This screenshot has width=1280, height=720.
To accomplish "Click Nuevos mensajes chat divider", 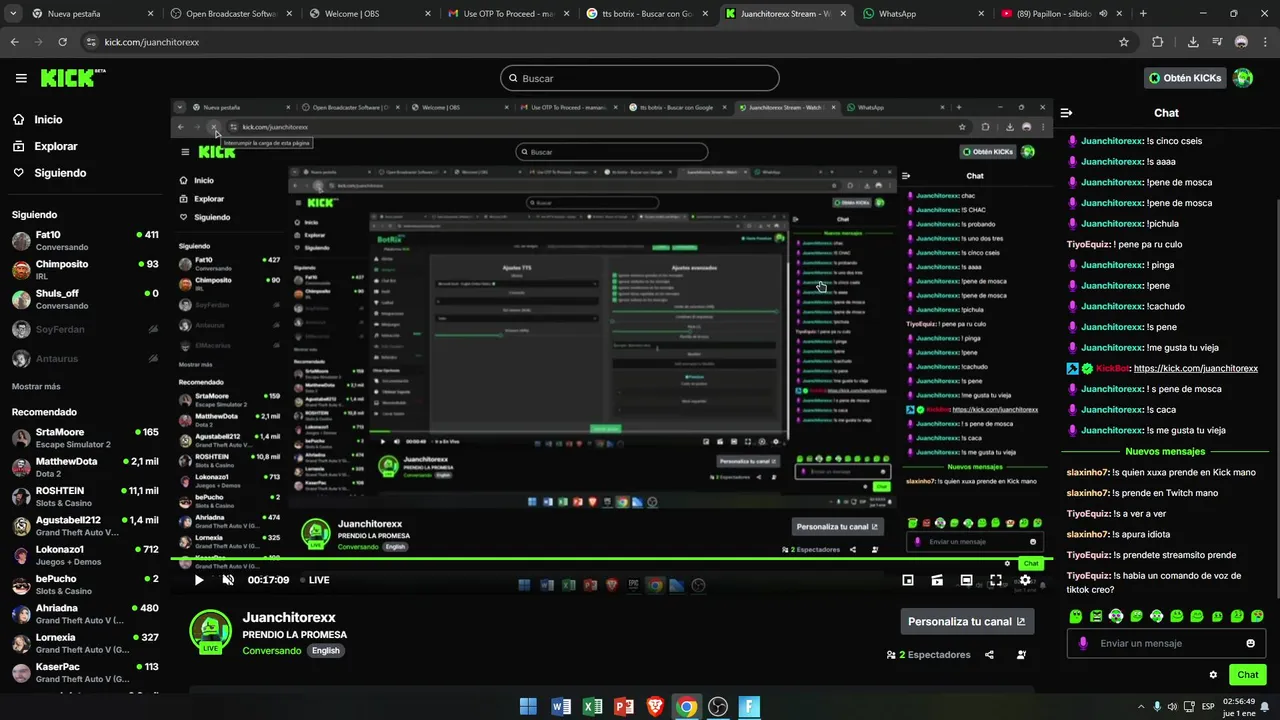I will [x=1165, y=452].
